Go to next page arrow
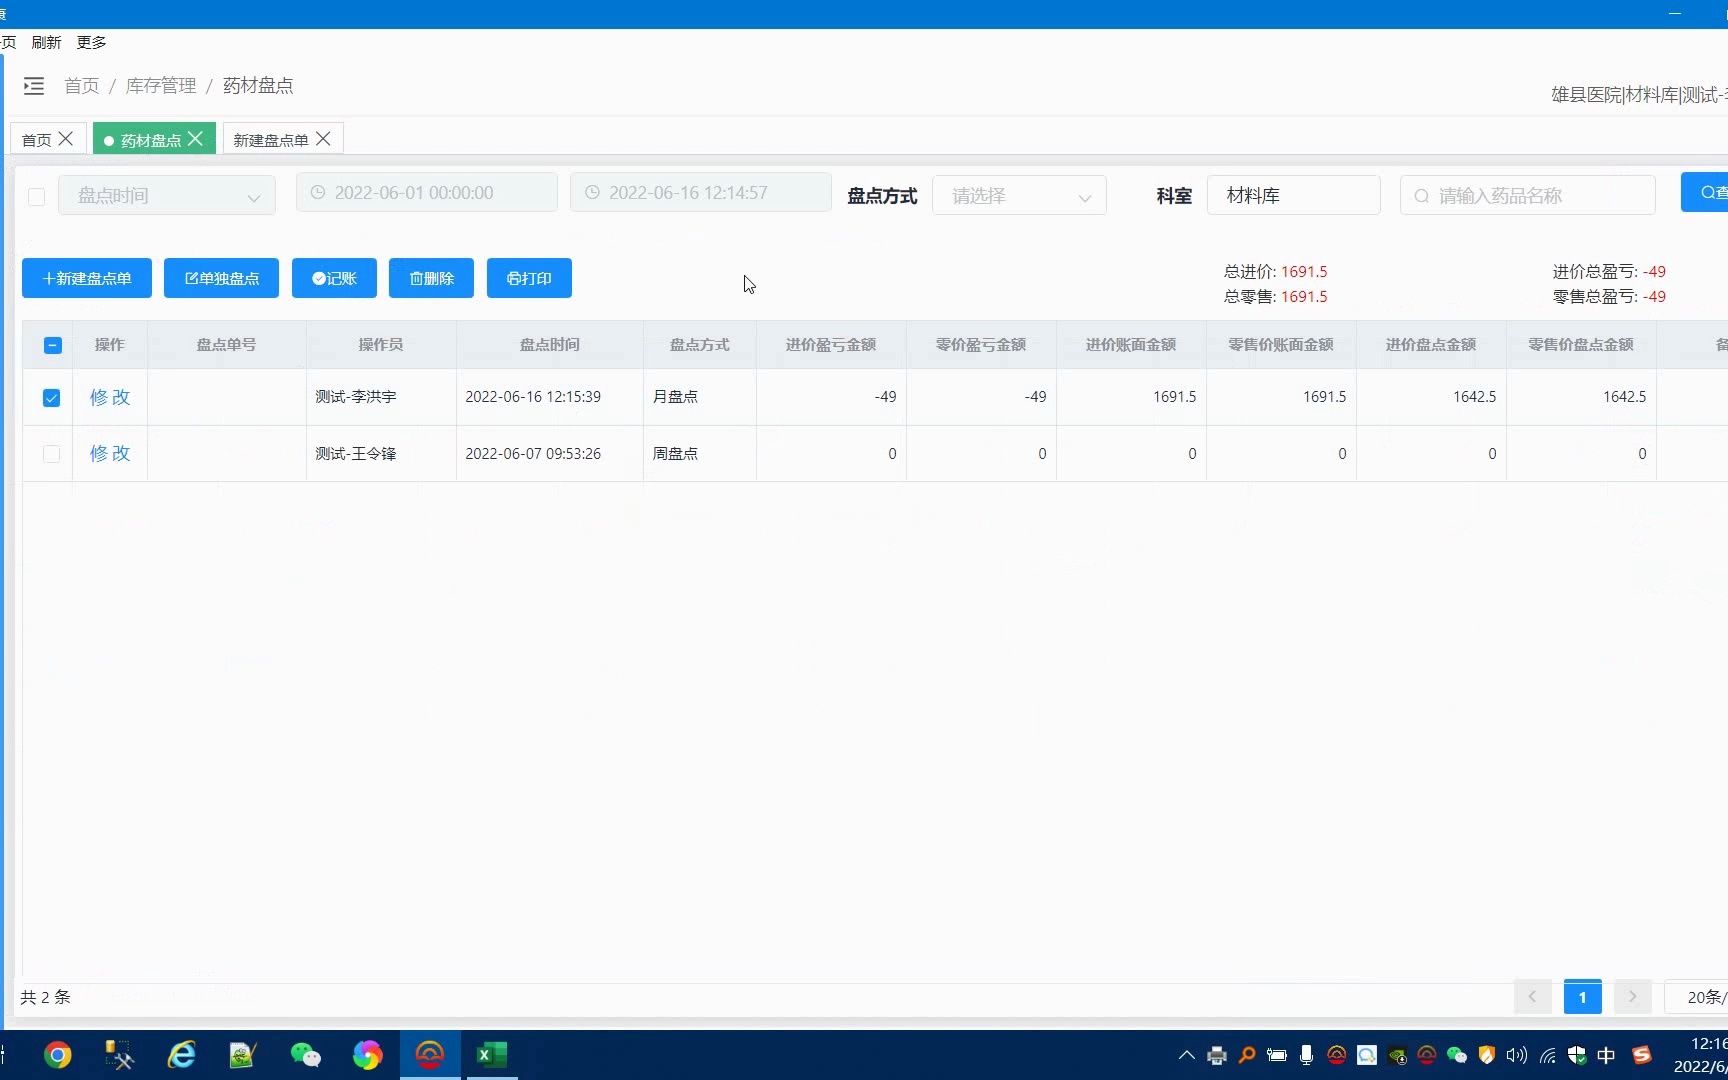Image resolution: width=1728 pixels, height=1080 pixels. click(x=1632, y=997)
